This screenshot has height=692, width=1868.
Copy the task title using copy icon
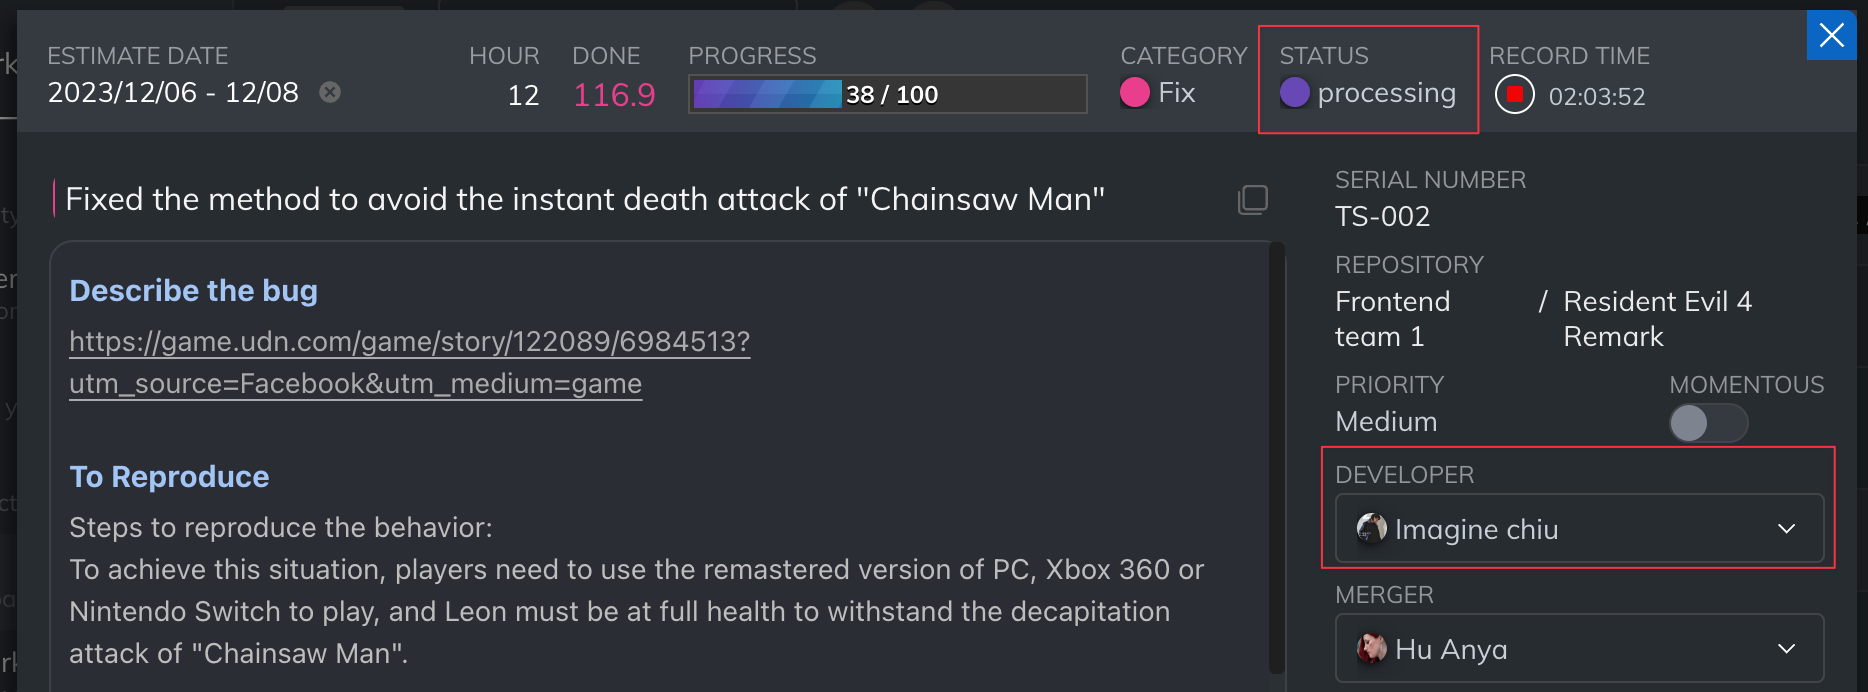point(1252,200)
